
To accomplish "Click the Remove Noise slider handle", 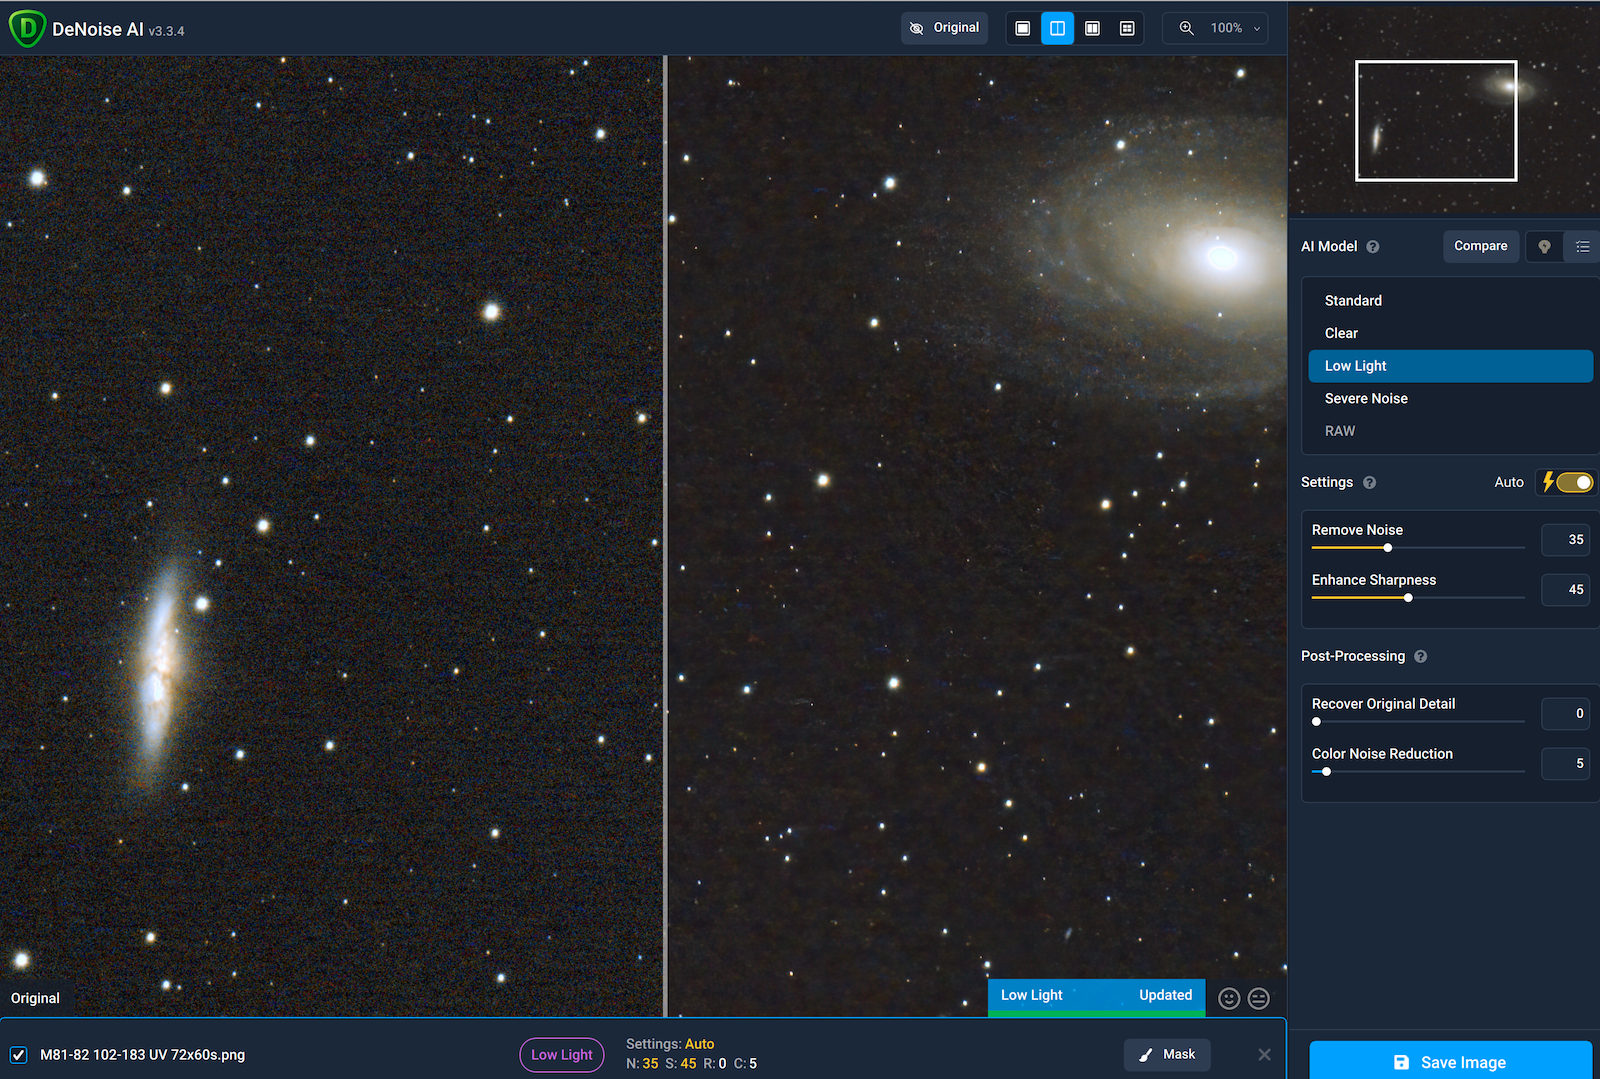I will click(1387, 548).
